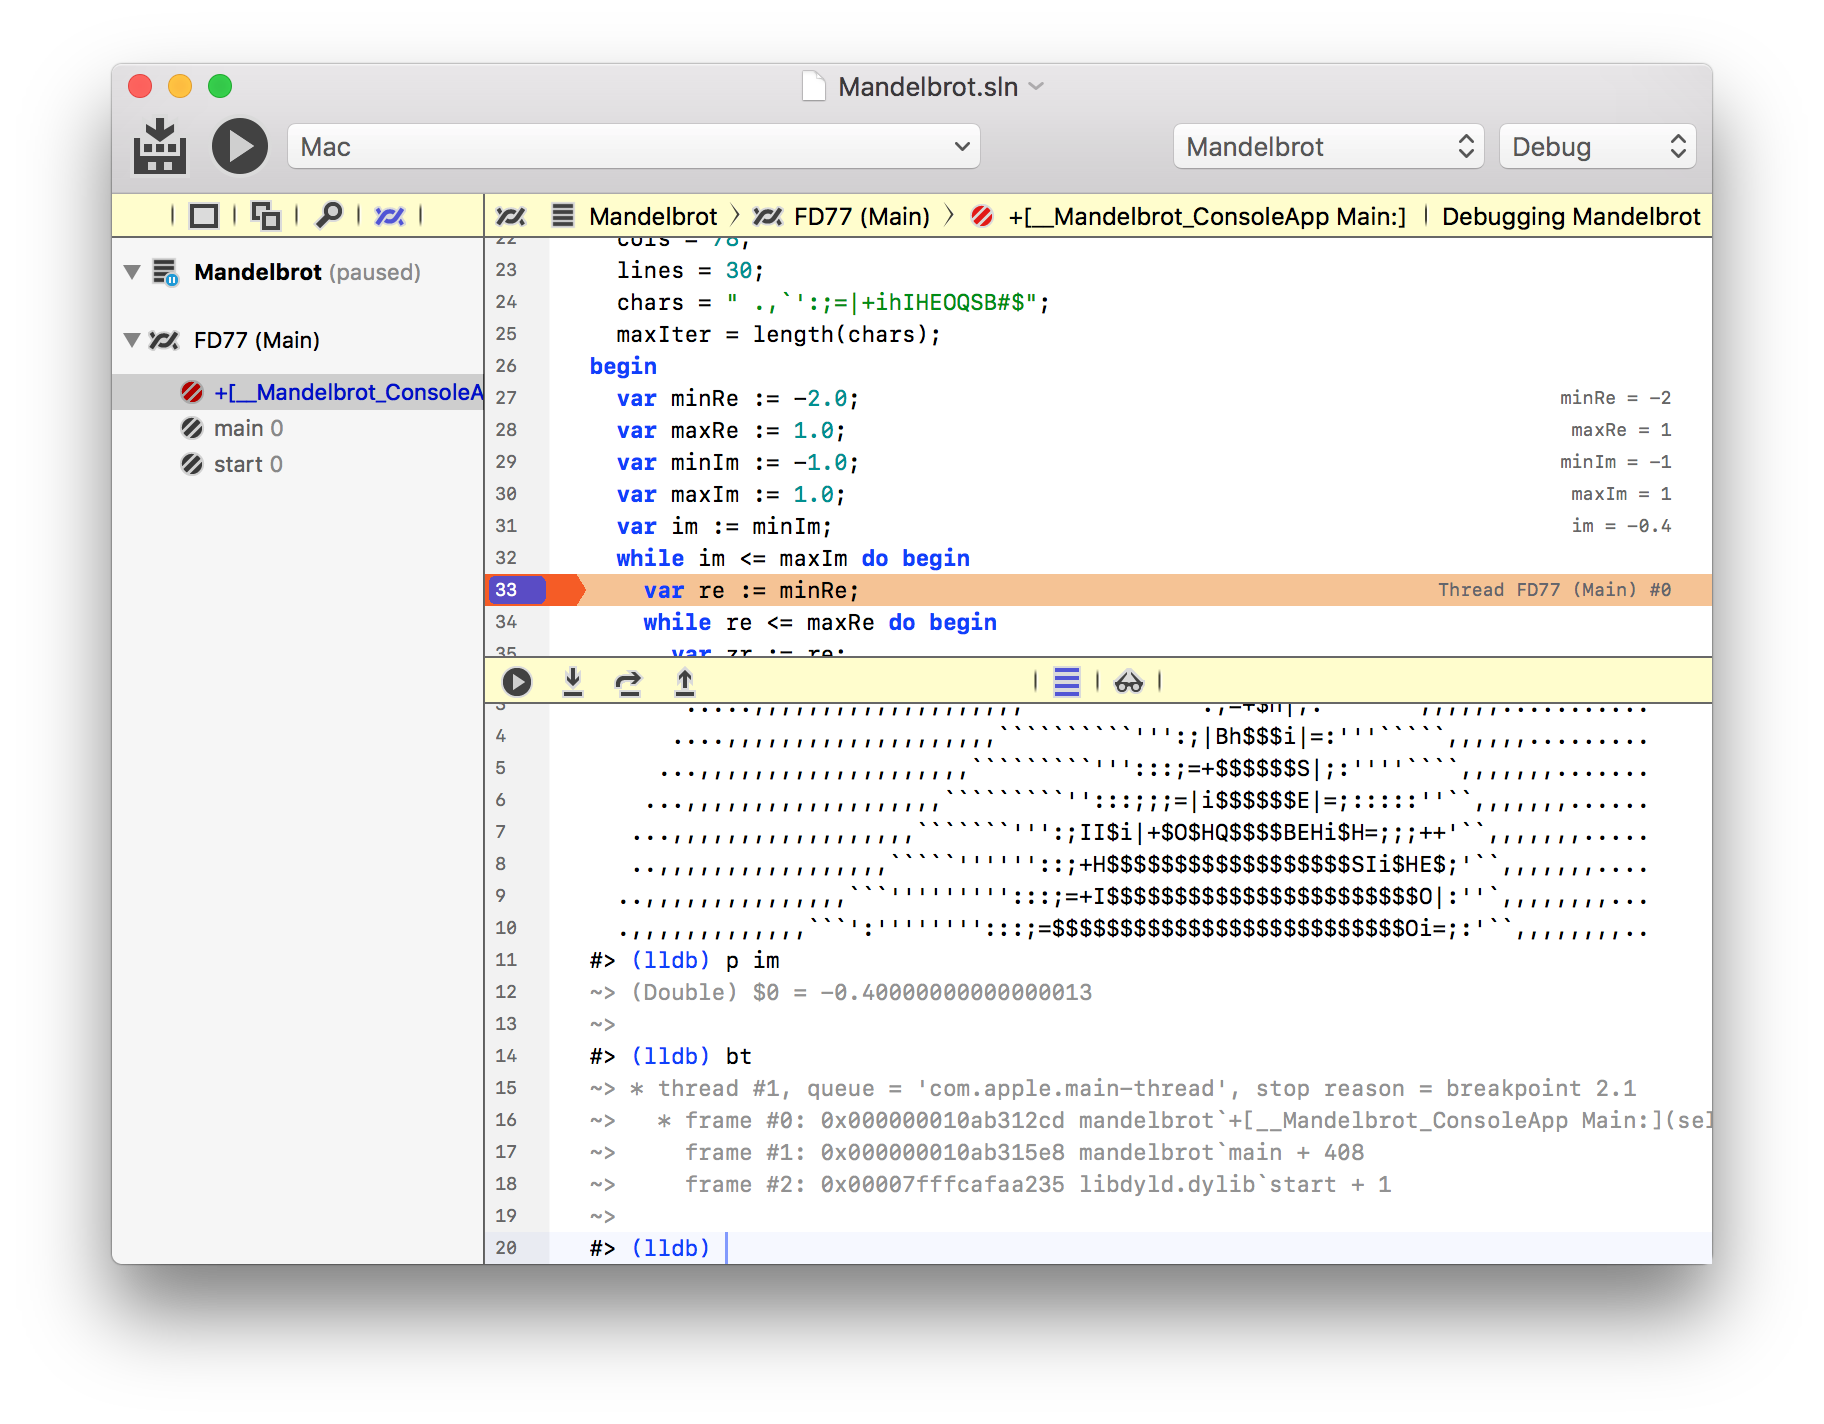
Task: Click the main 0 frame stripe icon
Action: tap(192, 428)
